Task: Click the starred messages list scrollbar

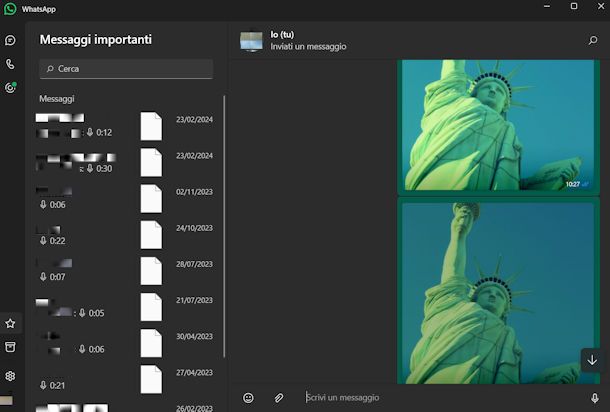Action: pos(224,226)
